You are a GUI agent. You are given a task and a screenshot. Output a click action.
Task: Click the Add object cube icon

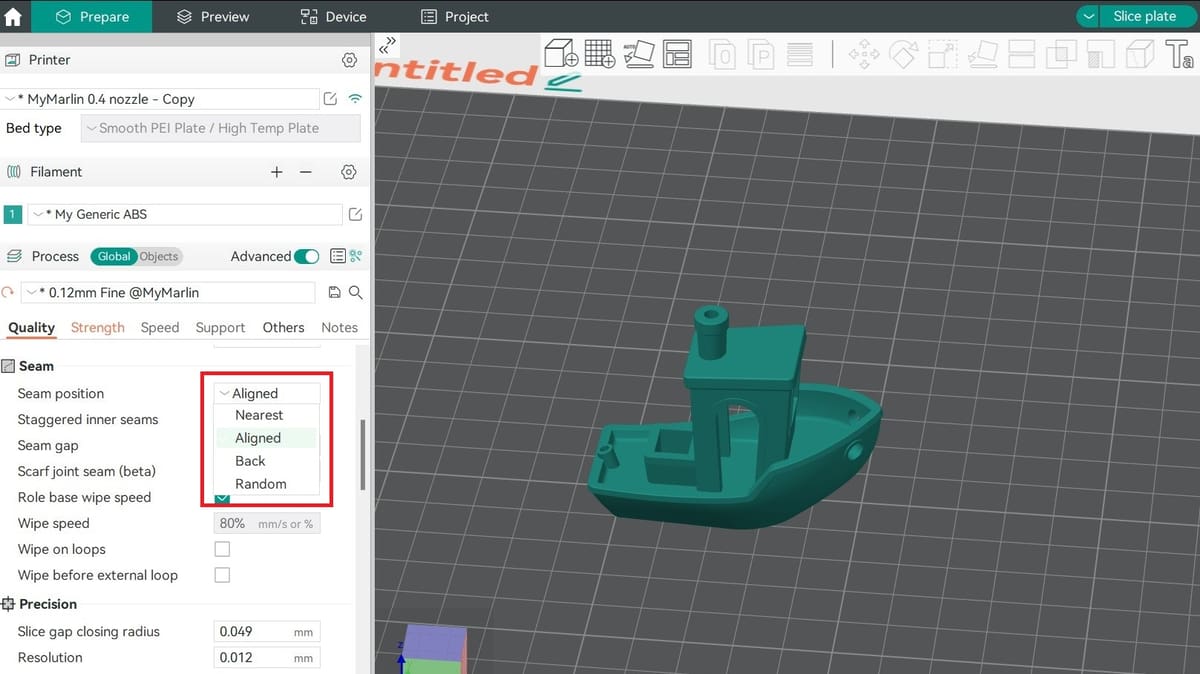[x=560, y=53]
